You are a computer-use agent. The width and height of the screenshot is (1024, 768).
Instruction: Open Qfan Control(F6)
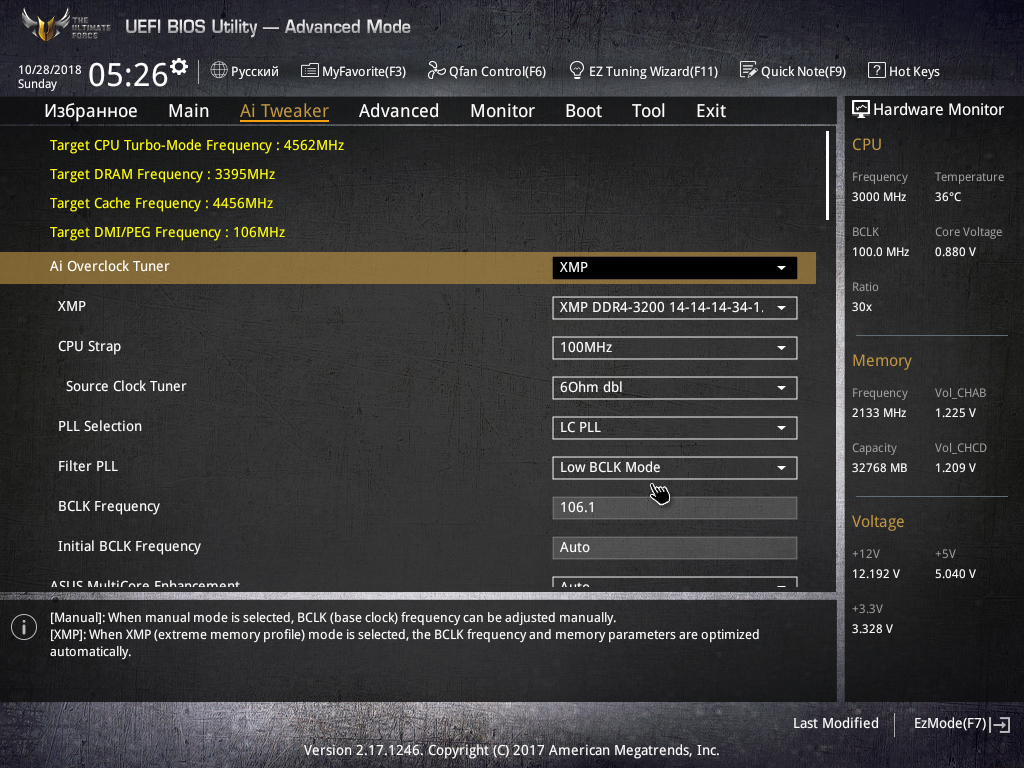click(x=497, y=71)
